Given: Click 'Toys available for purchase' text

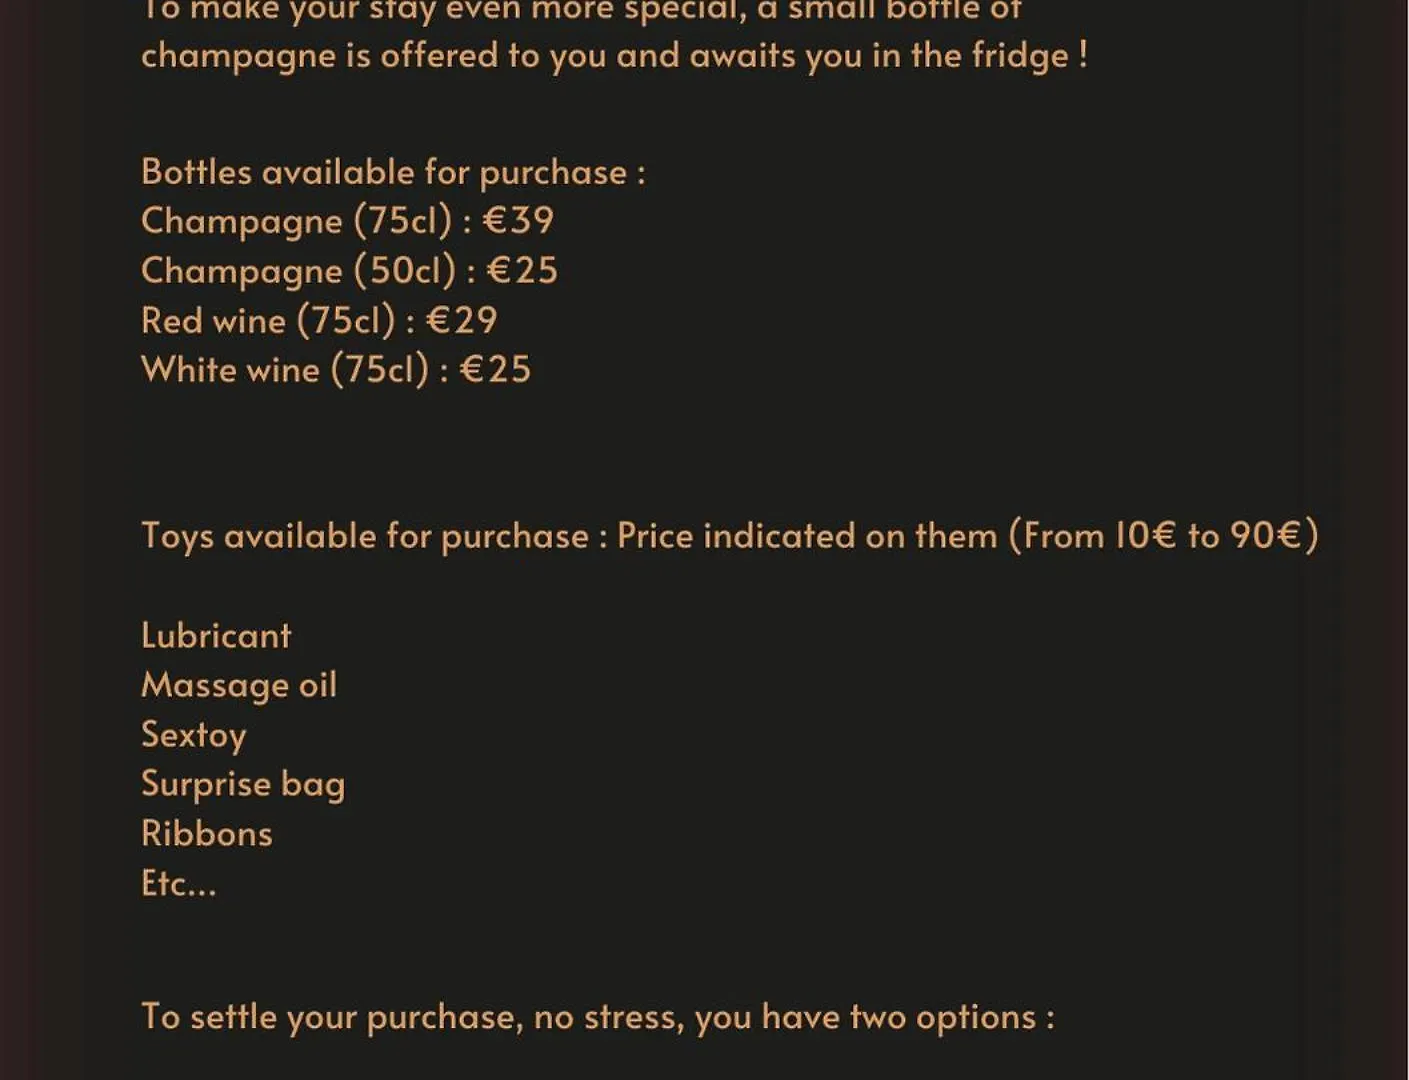Looking at the screenshot, I should click(365, 536).
